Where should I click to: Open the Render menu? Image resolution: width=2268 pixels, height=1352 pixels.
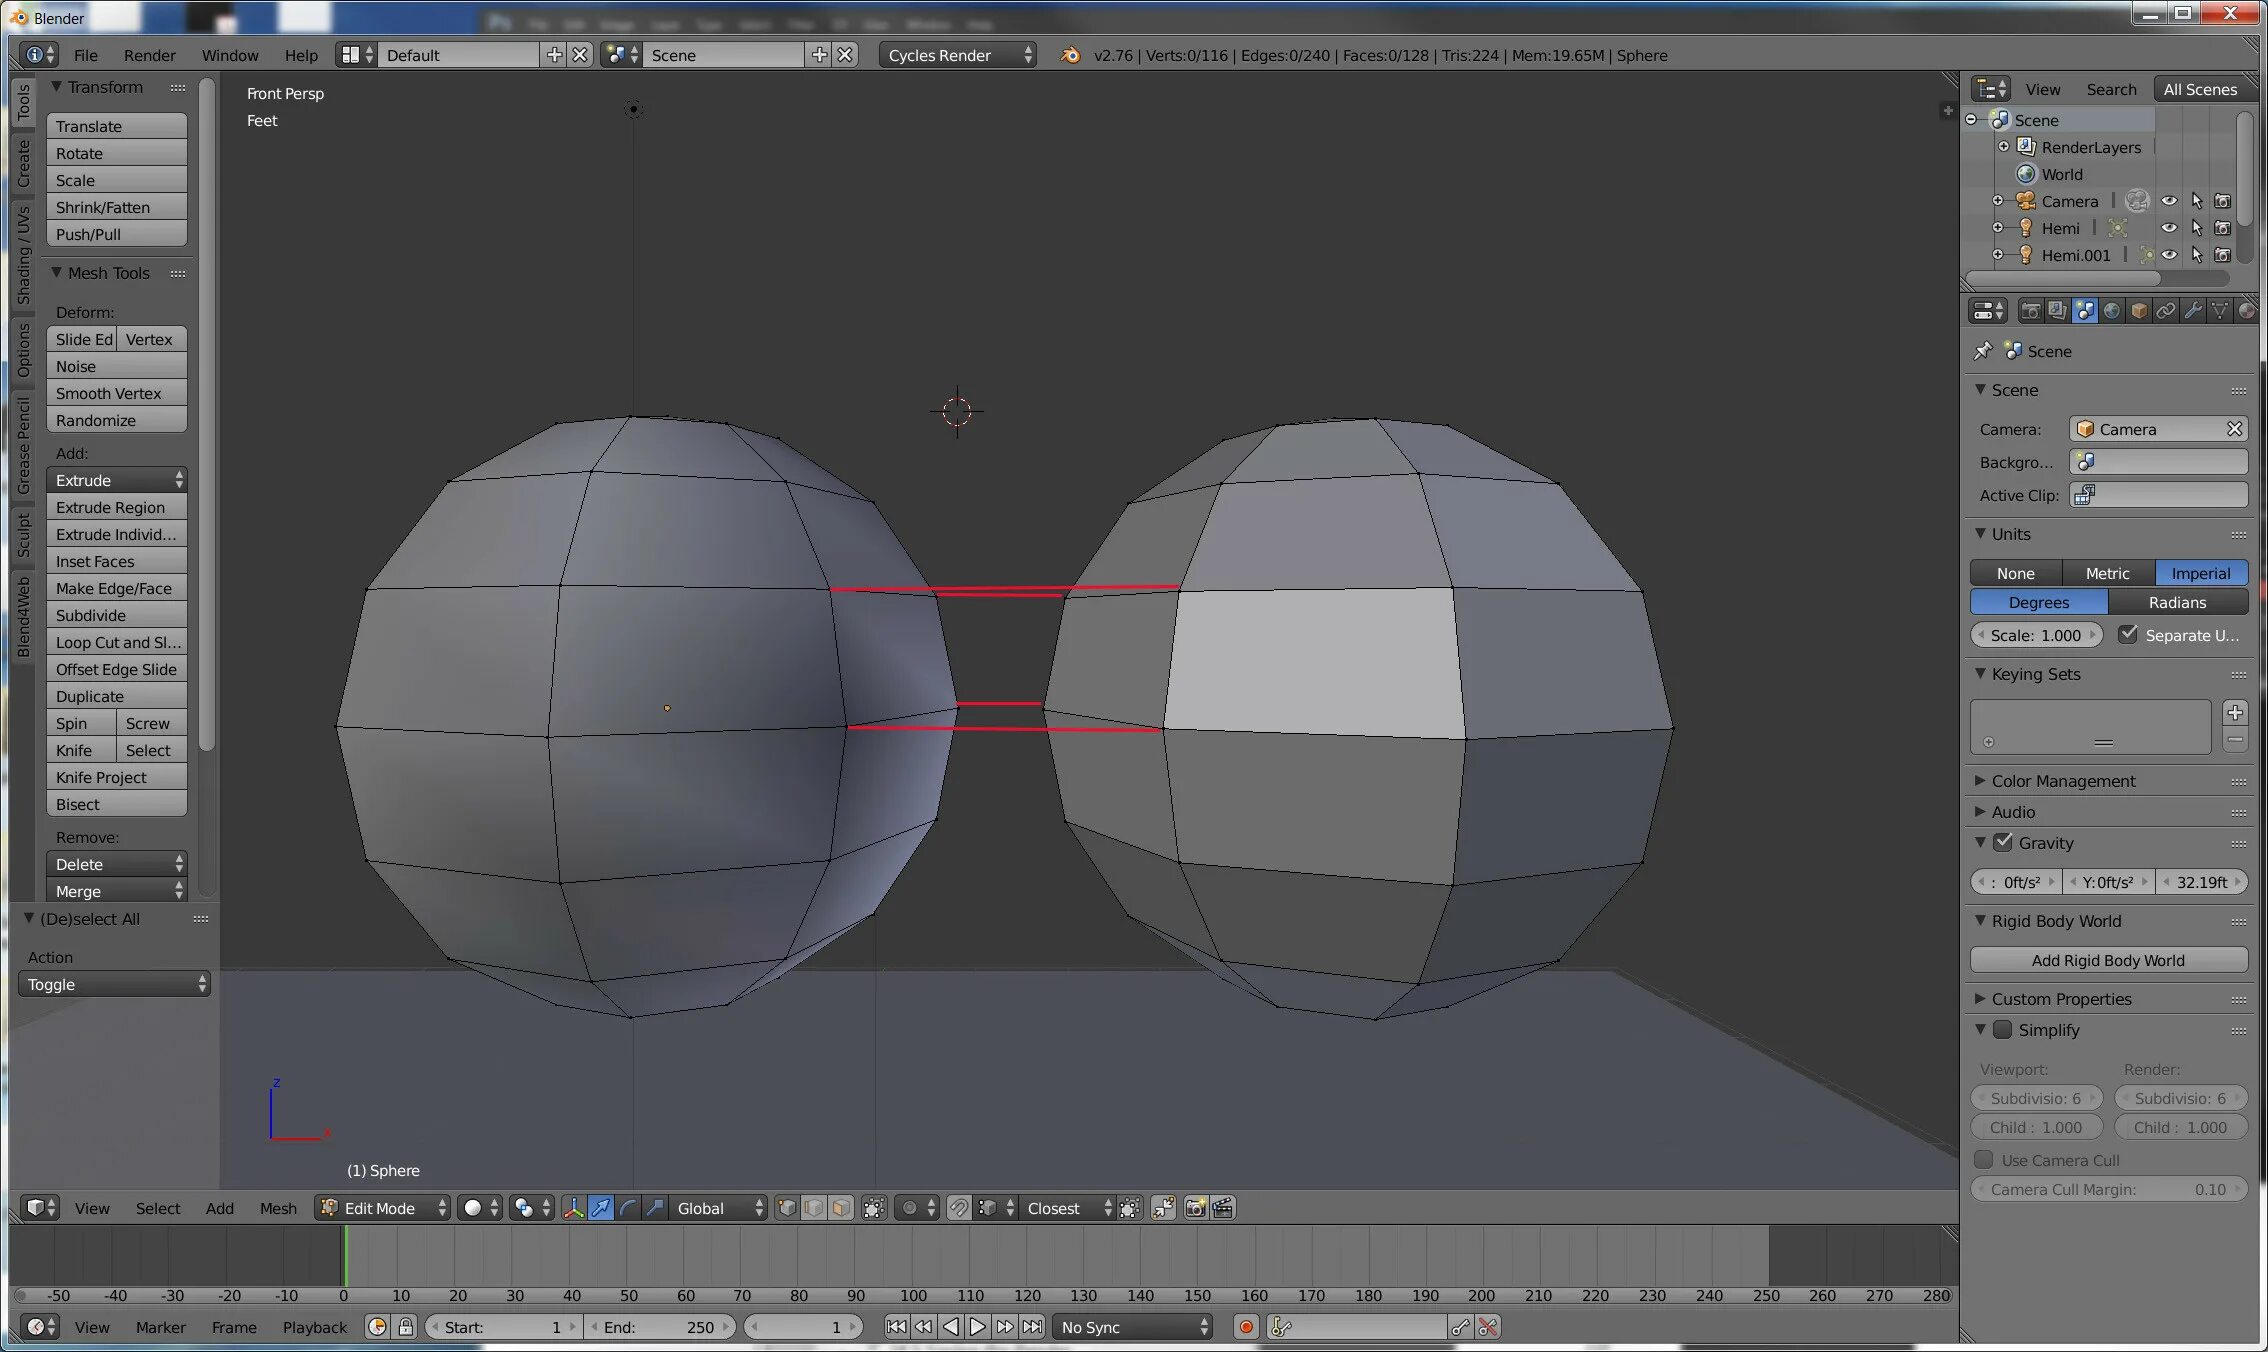click(149, 55)
